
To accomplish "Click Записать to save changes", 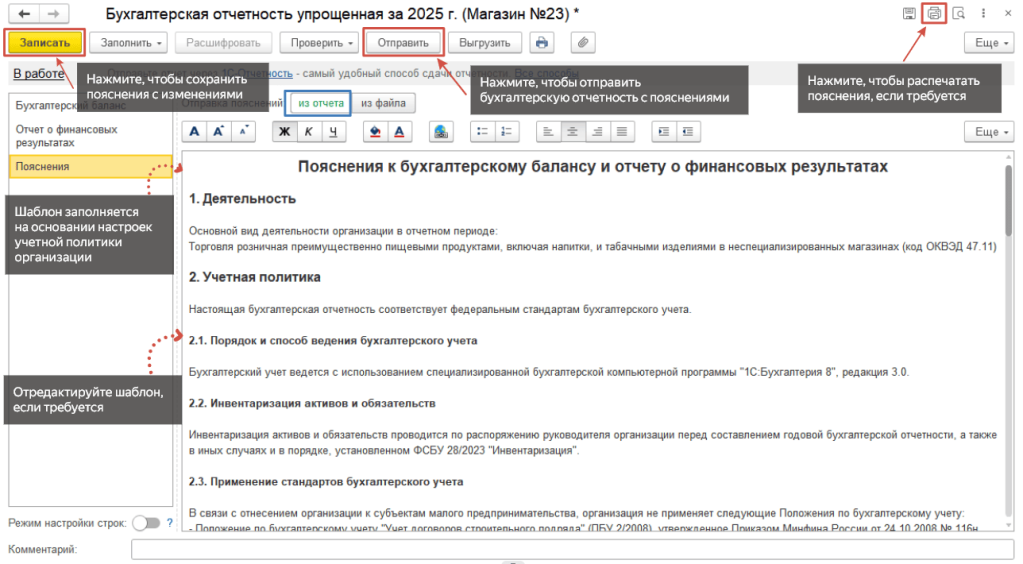I will coord(44,42).
